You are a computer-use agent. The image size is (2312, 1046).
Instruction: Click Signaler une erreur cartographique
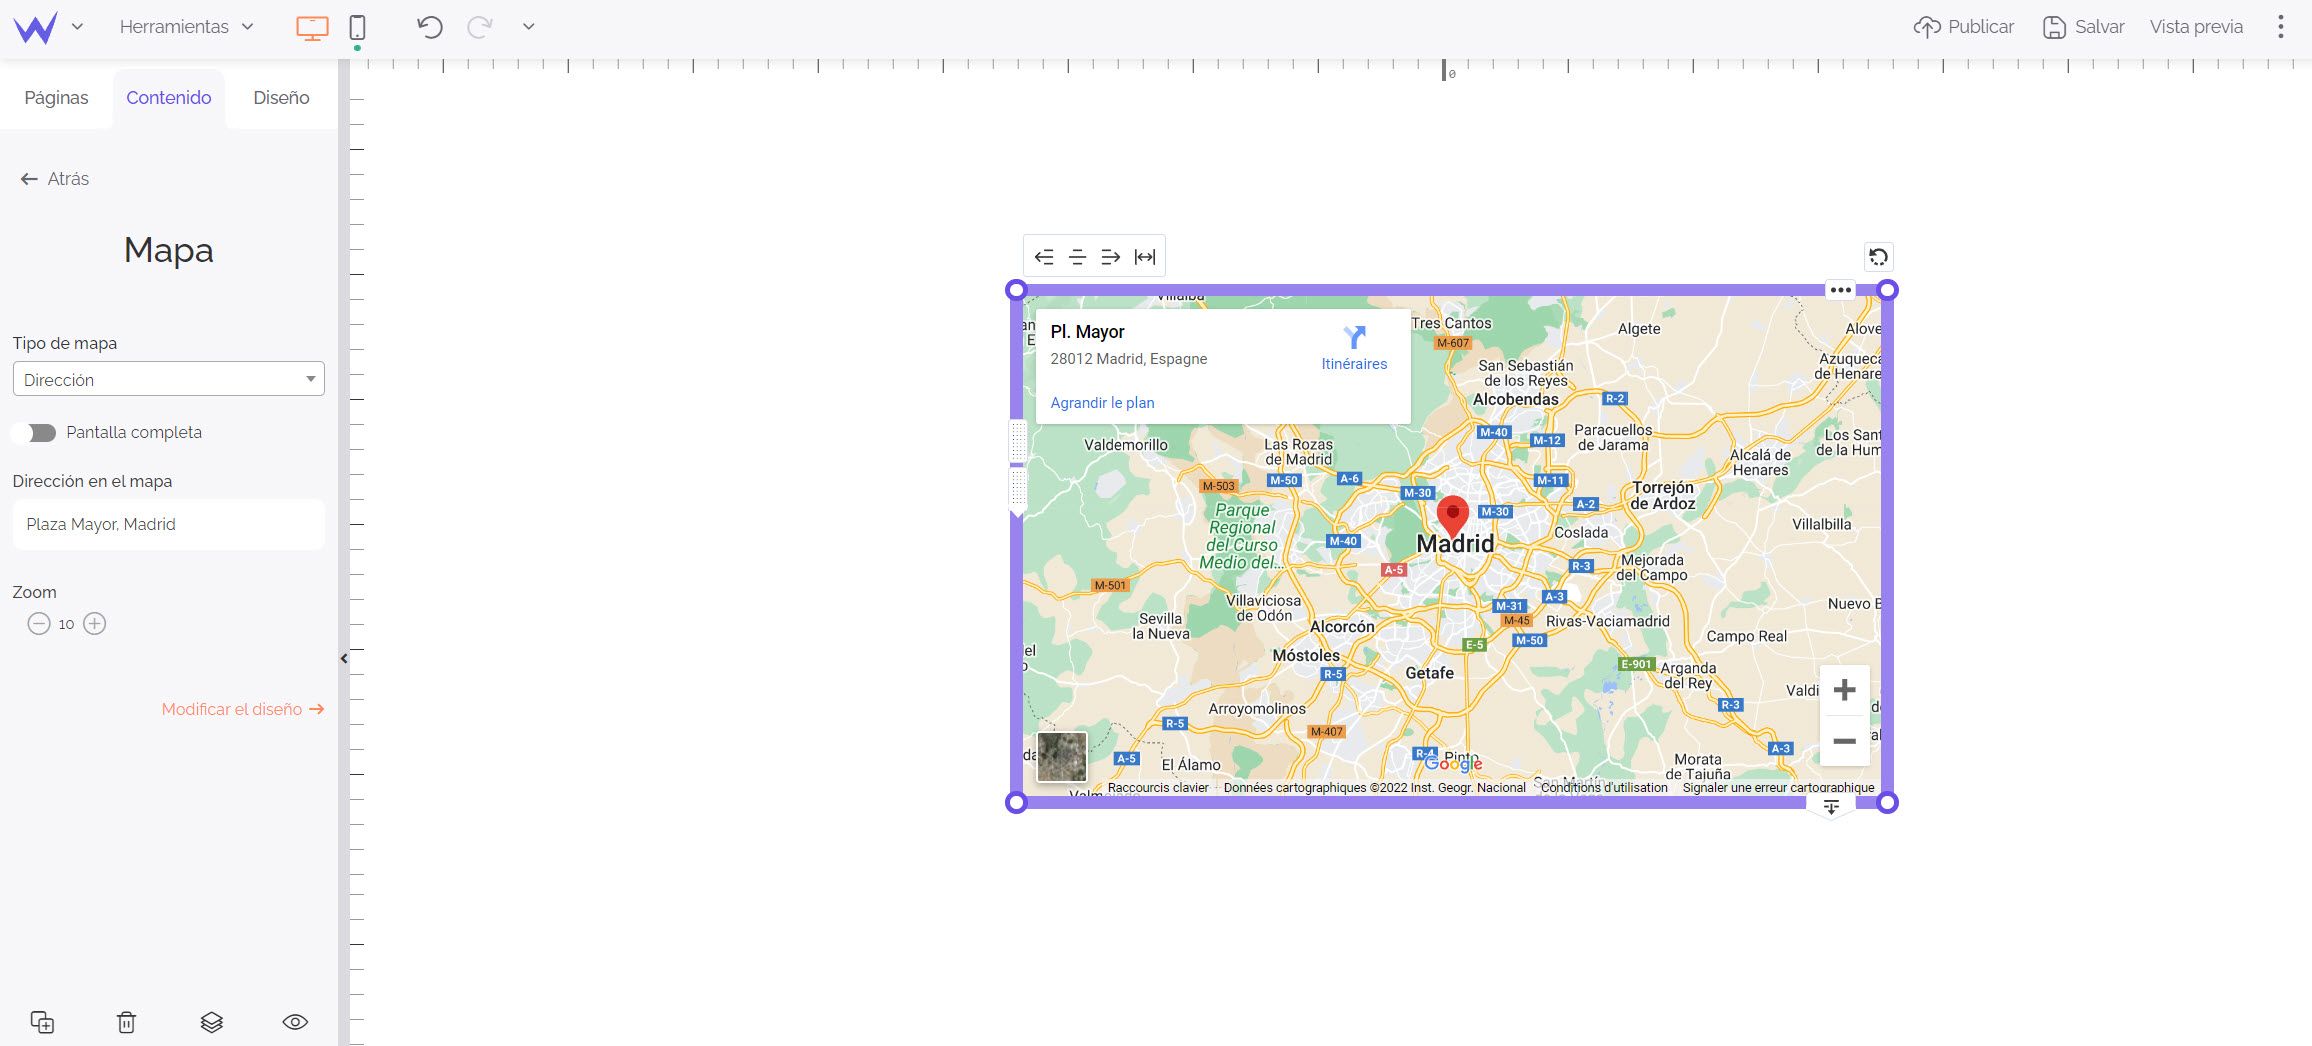point(1778,788)
